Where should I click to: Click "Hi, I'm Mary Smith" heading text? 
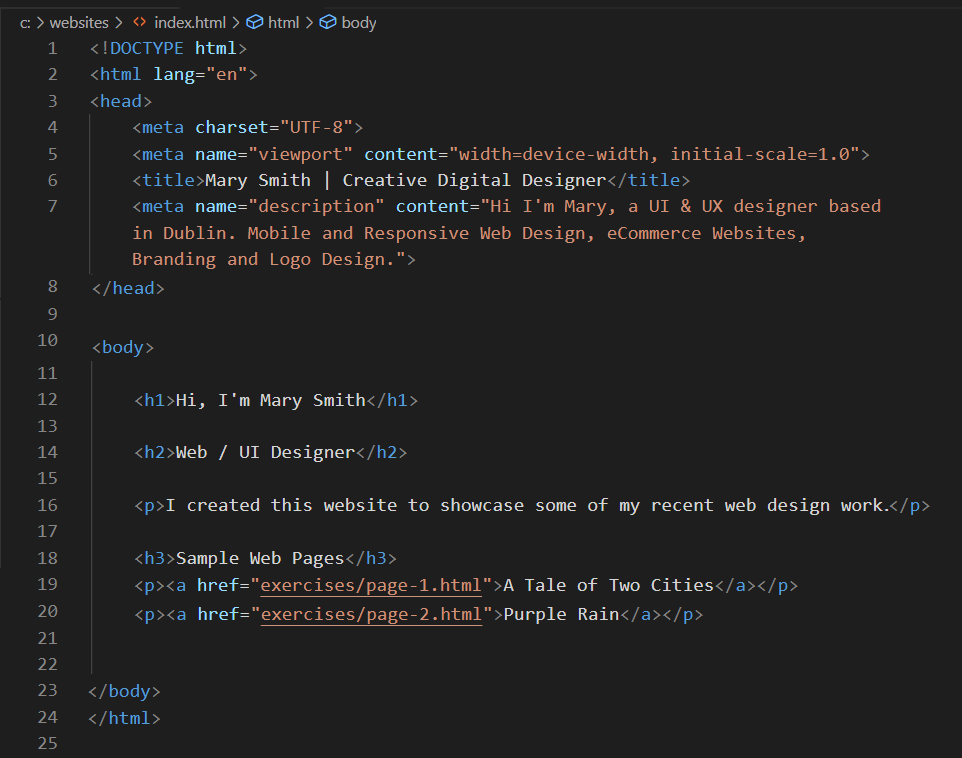271,400
